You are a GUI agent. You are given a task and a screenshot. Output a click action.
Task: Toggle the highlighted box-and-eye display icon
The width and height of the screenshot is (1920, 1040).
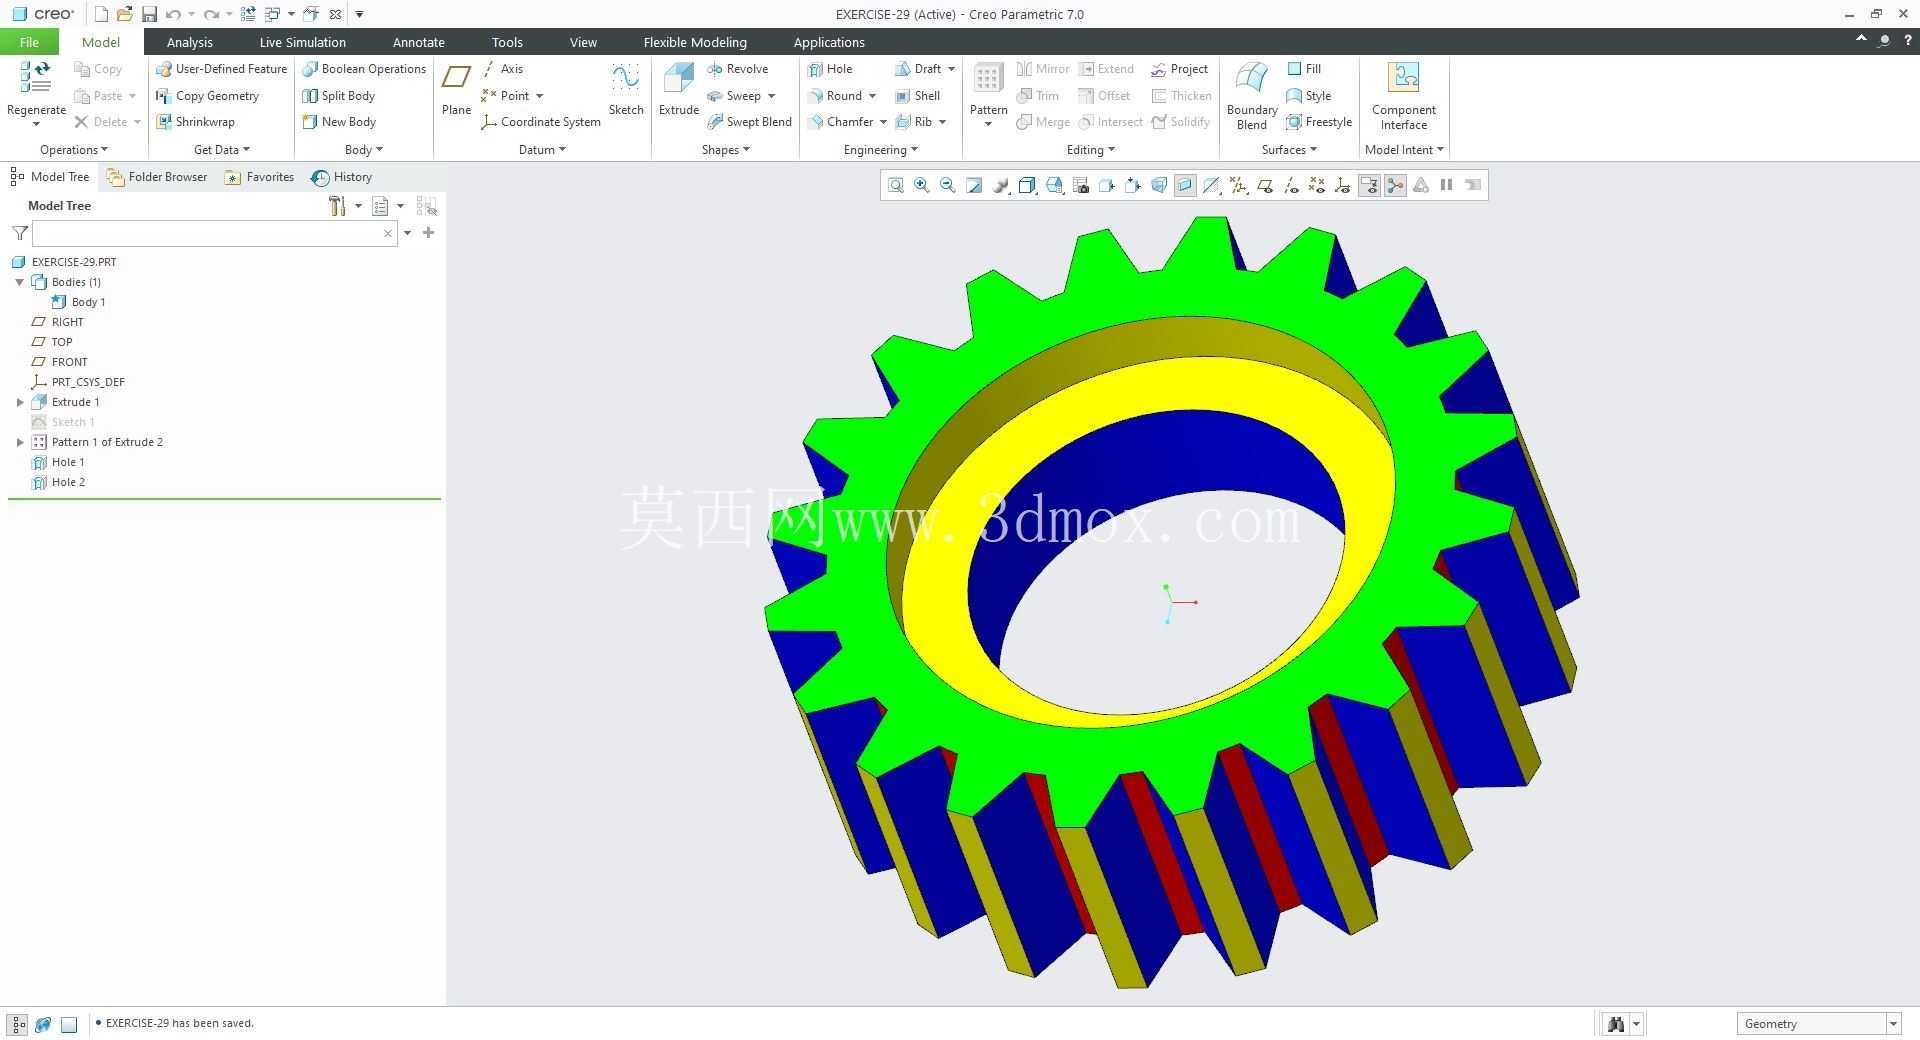pyautogui.click(x=1369, y=185)
